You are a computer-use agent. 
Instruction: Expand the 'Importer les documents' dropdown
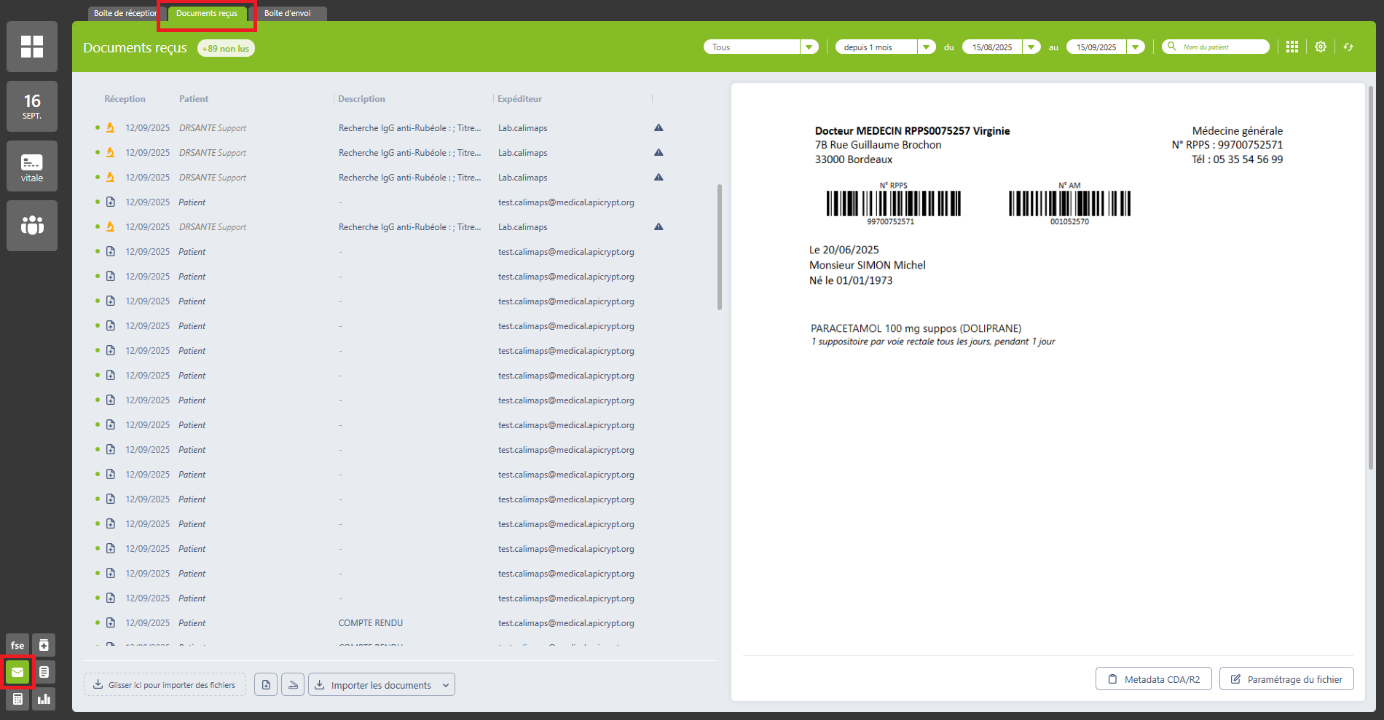click(446, 685)
